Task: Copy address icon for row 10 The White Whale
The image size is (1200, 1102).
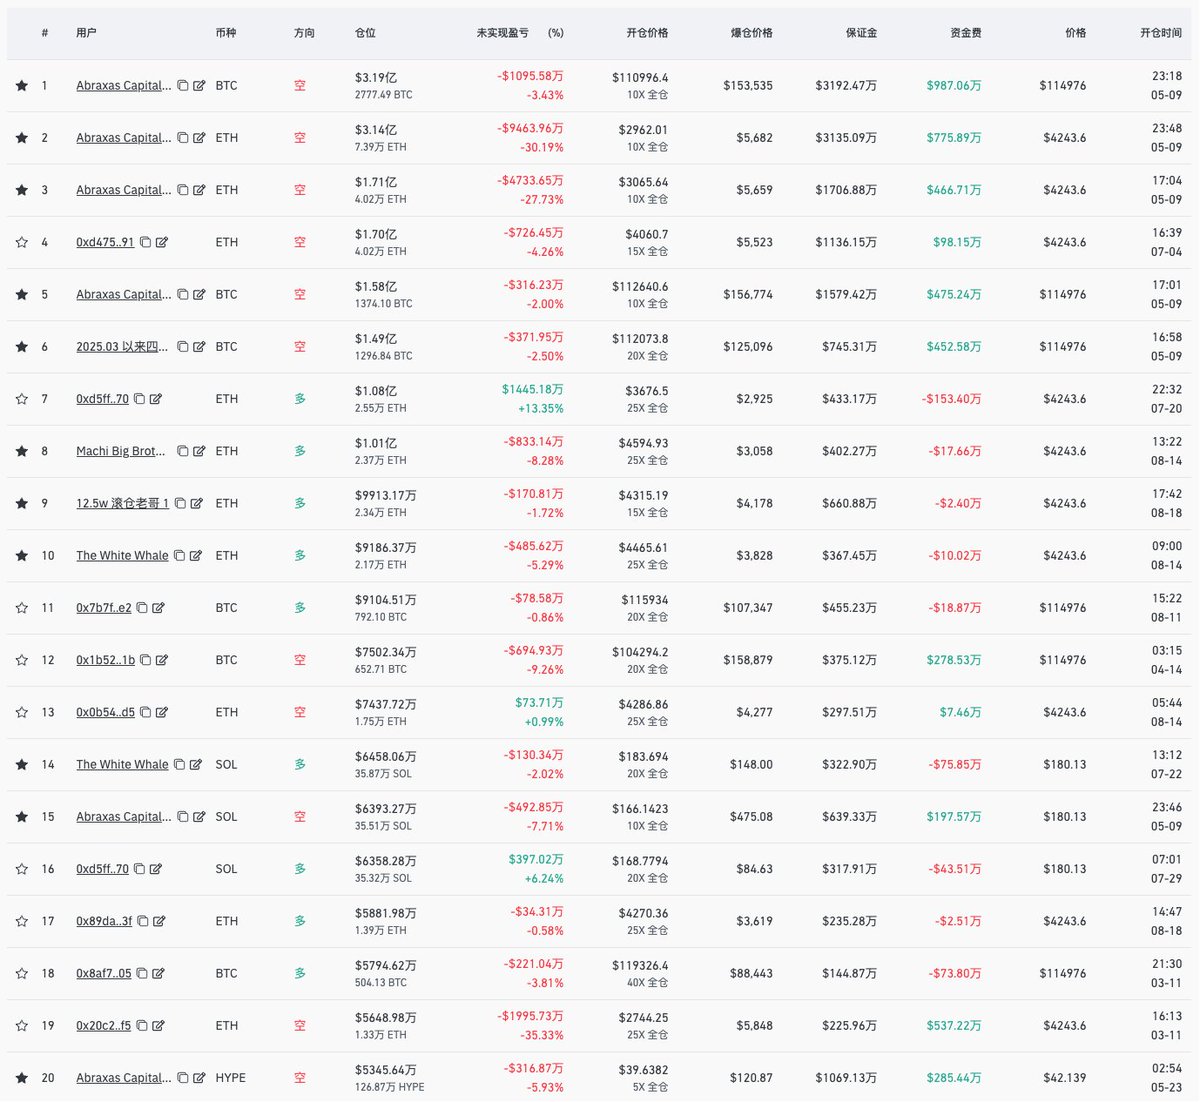Action: tap(179, 555)
